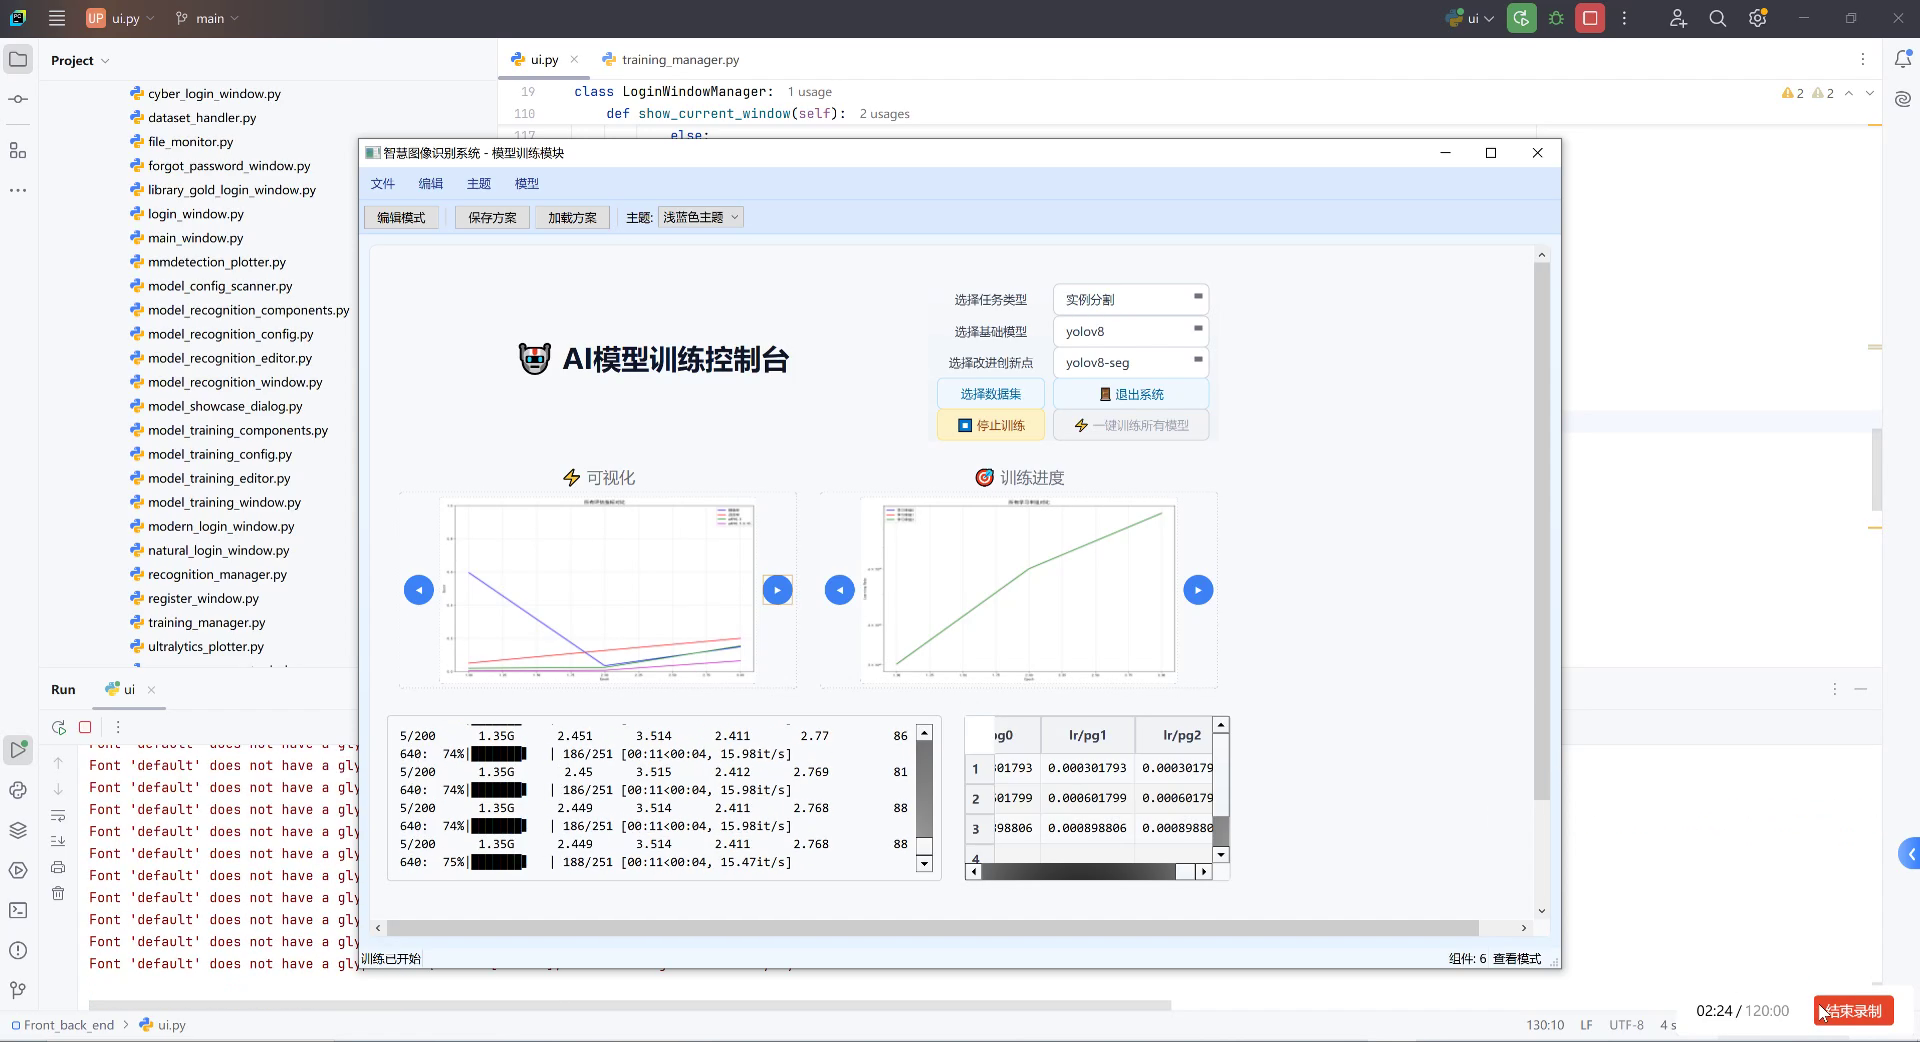The width and height of the screenshot is (1920, 1042).
Task: Show previous chart in 可视化 panel
Action: (x=419, y=590)
